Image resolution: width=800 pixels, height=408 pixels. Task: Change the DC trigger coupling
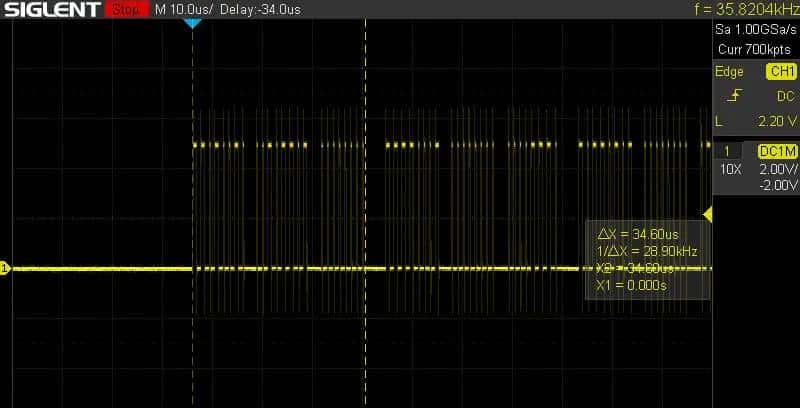785,96
